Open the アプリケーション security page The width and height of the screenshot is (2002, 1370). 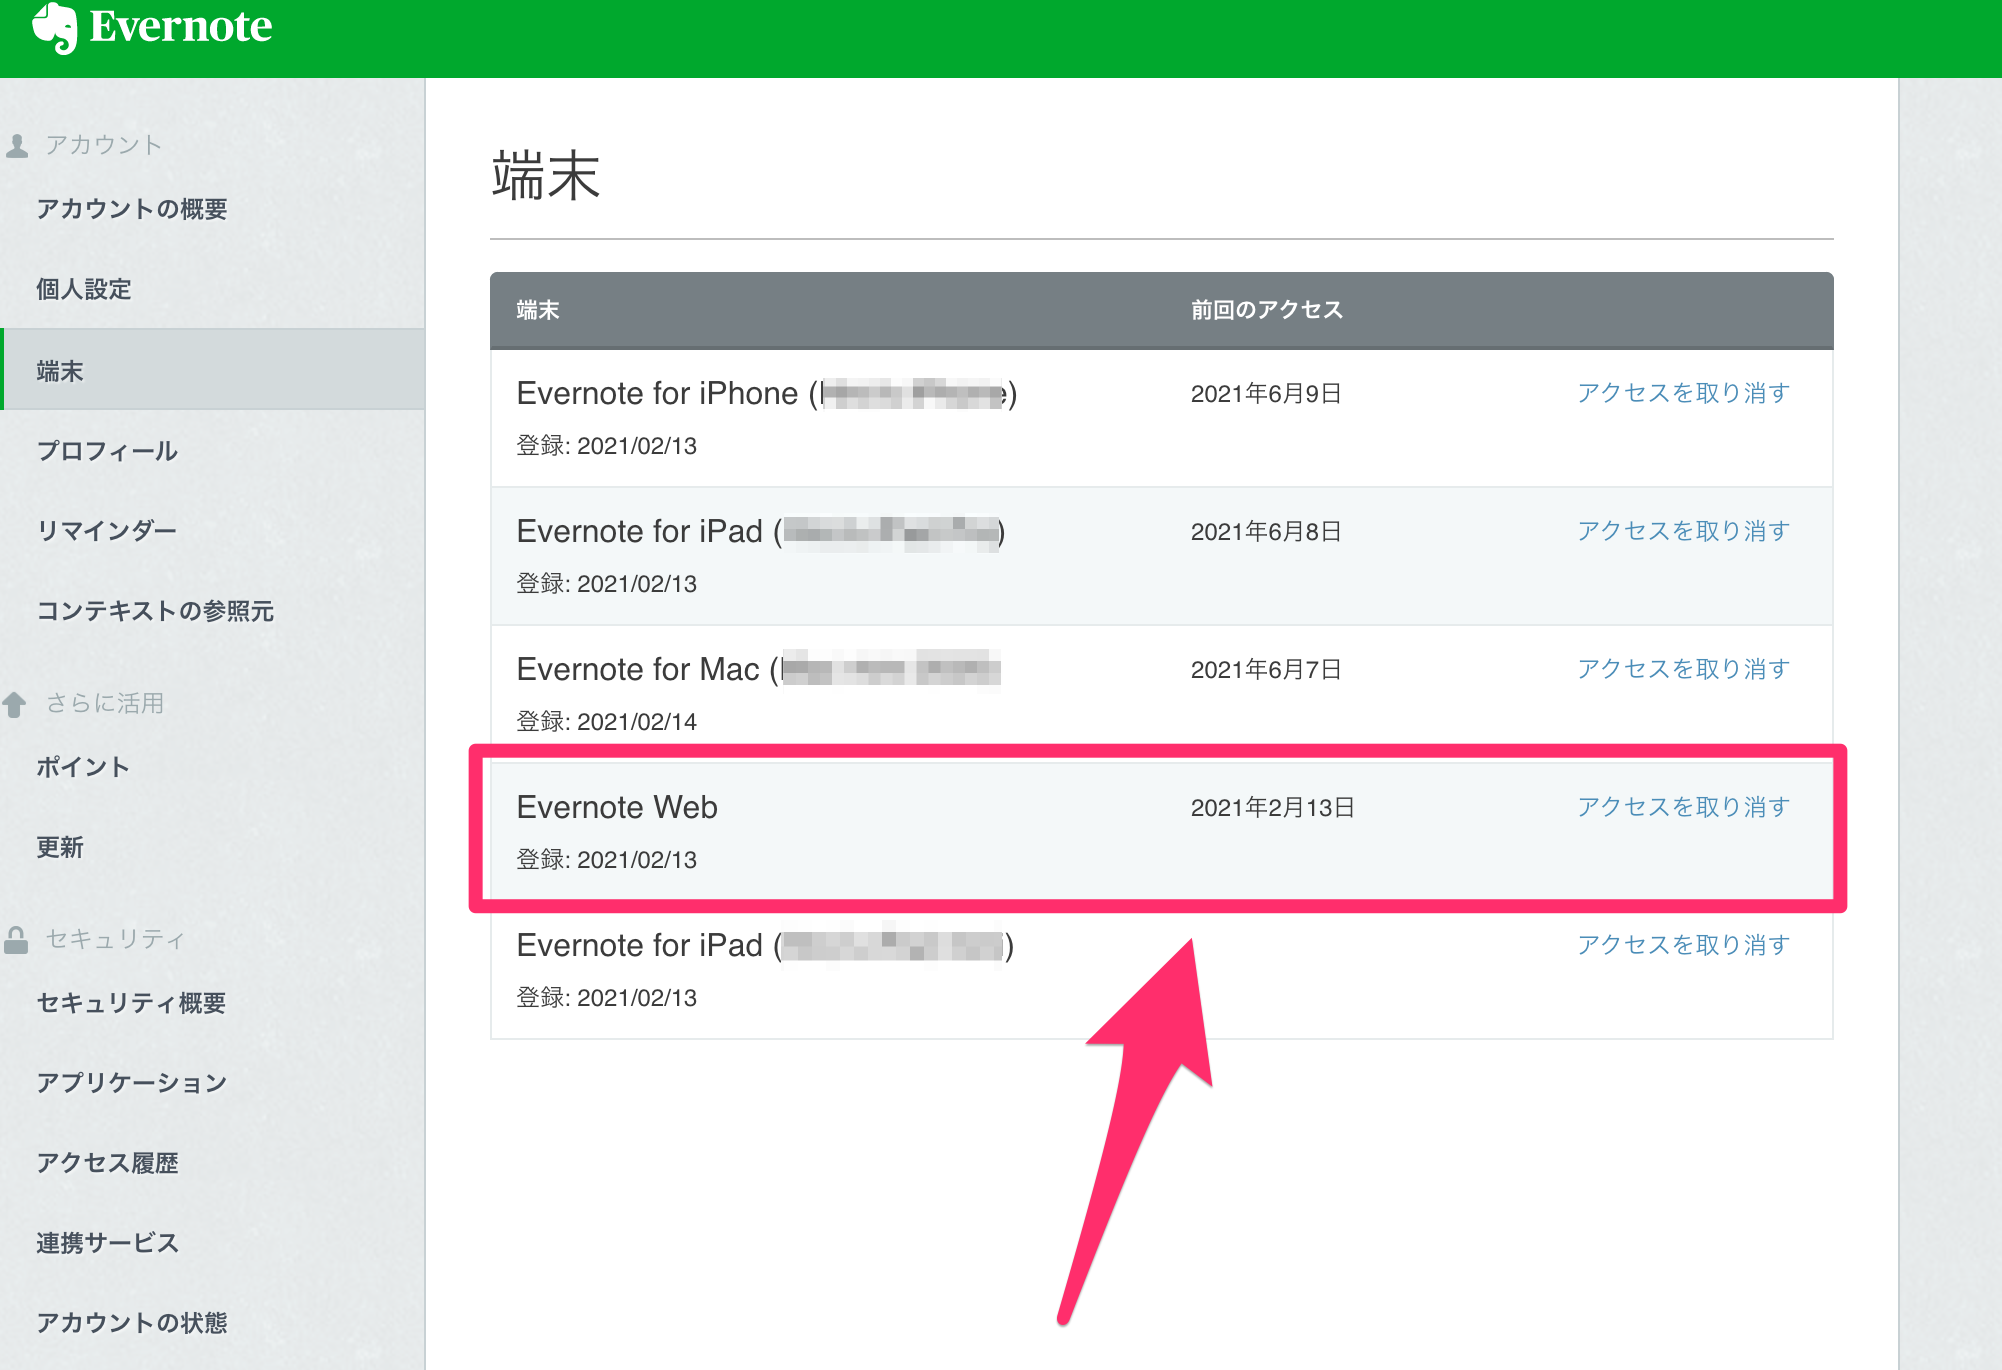(x=131, y=1082)
